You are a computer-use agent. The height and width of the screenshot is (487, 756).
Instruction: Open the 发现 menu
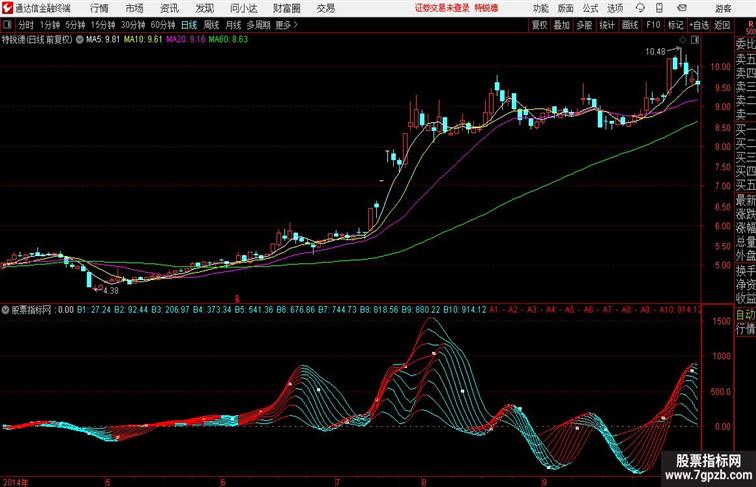click(x=204, y=8)
